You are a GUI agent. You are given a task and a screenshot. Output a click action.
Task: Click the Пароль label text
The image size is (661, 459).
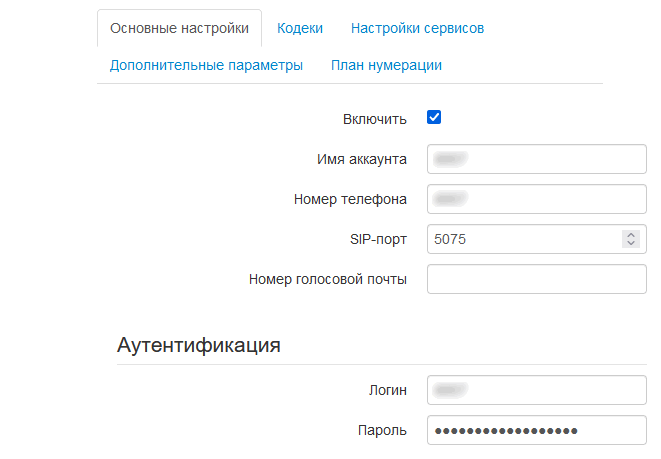tap(382, 430)
